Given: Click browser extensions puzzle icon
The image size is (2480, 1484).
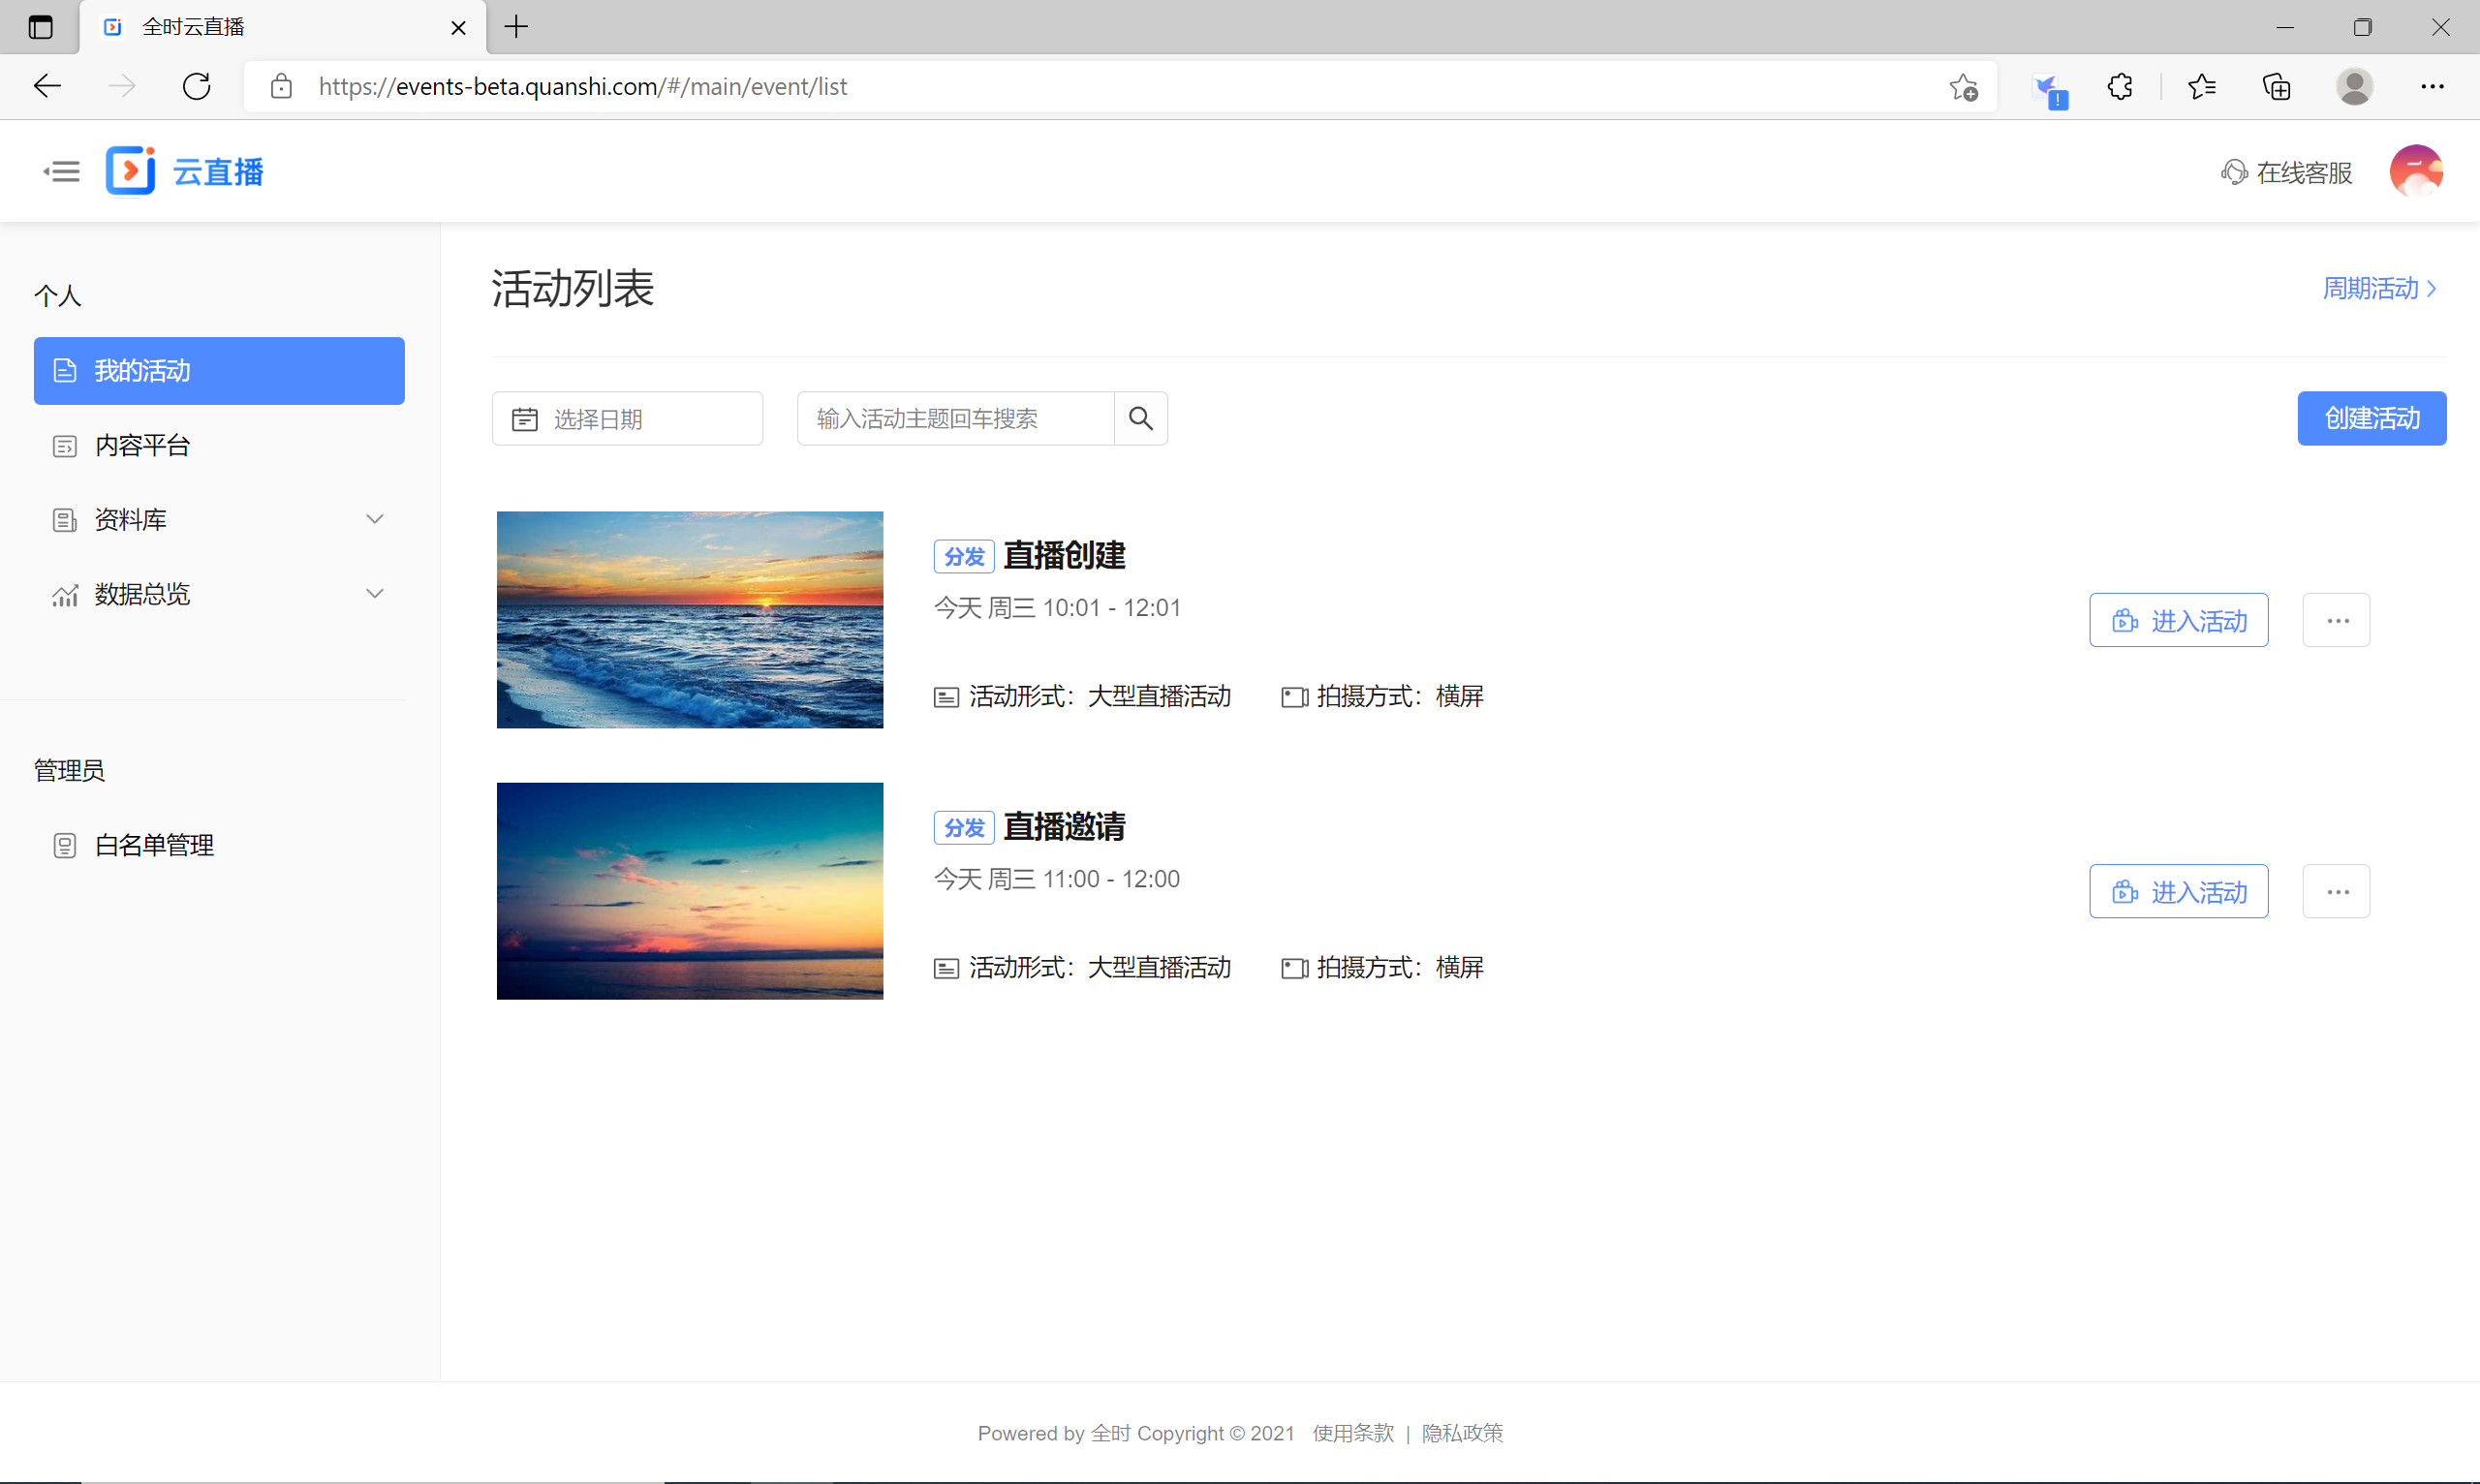Looking at the screenshot, I should (x=2119, y=87).
